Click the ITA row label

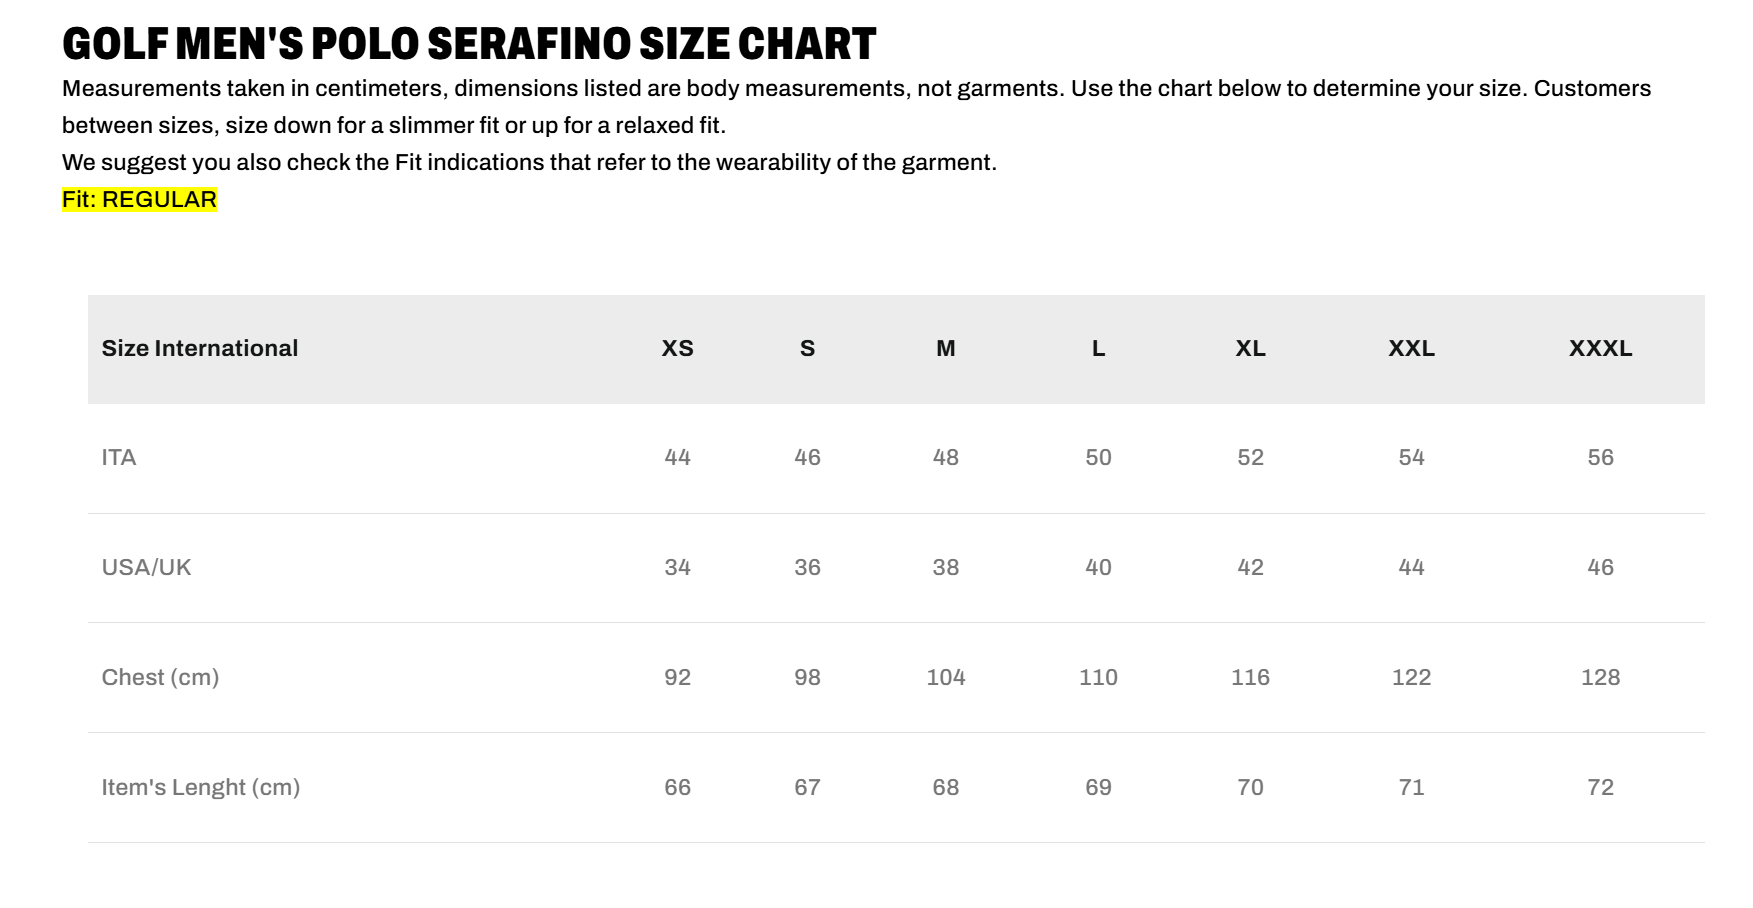pos(119,457)
